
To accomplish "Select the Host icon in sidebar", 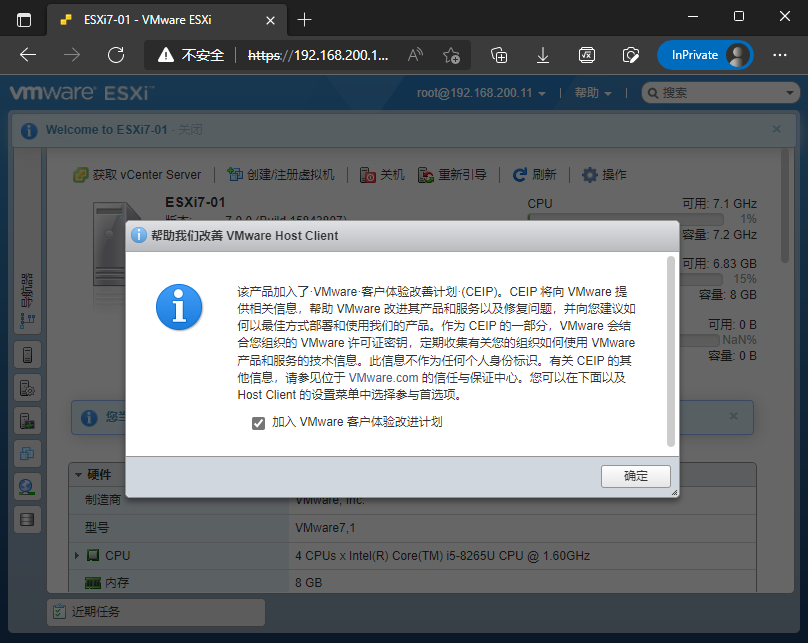I will 27,354.
